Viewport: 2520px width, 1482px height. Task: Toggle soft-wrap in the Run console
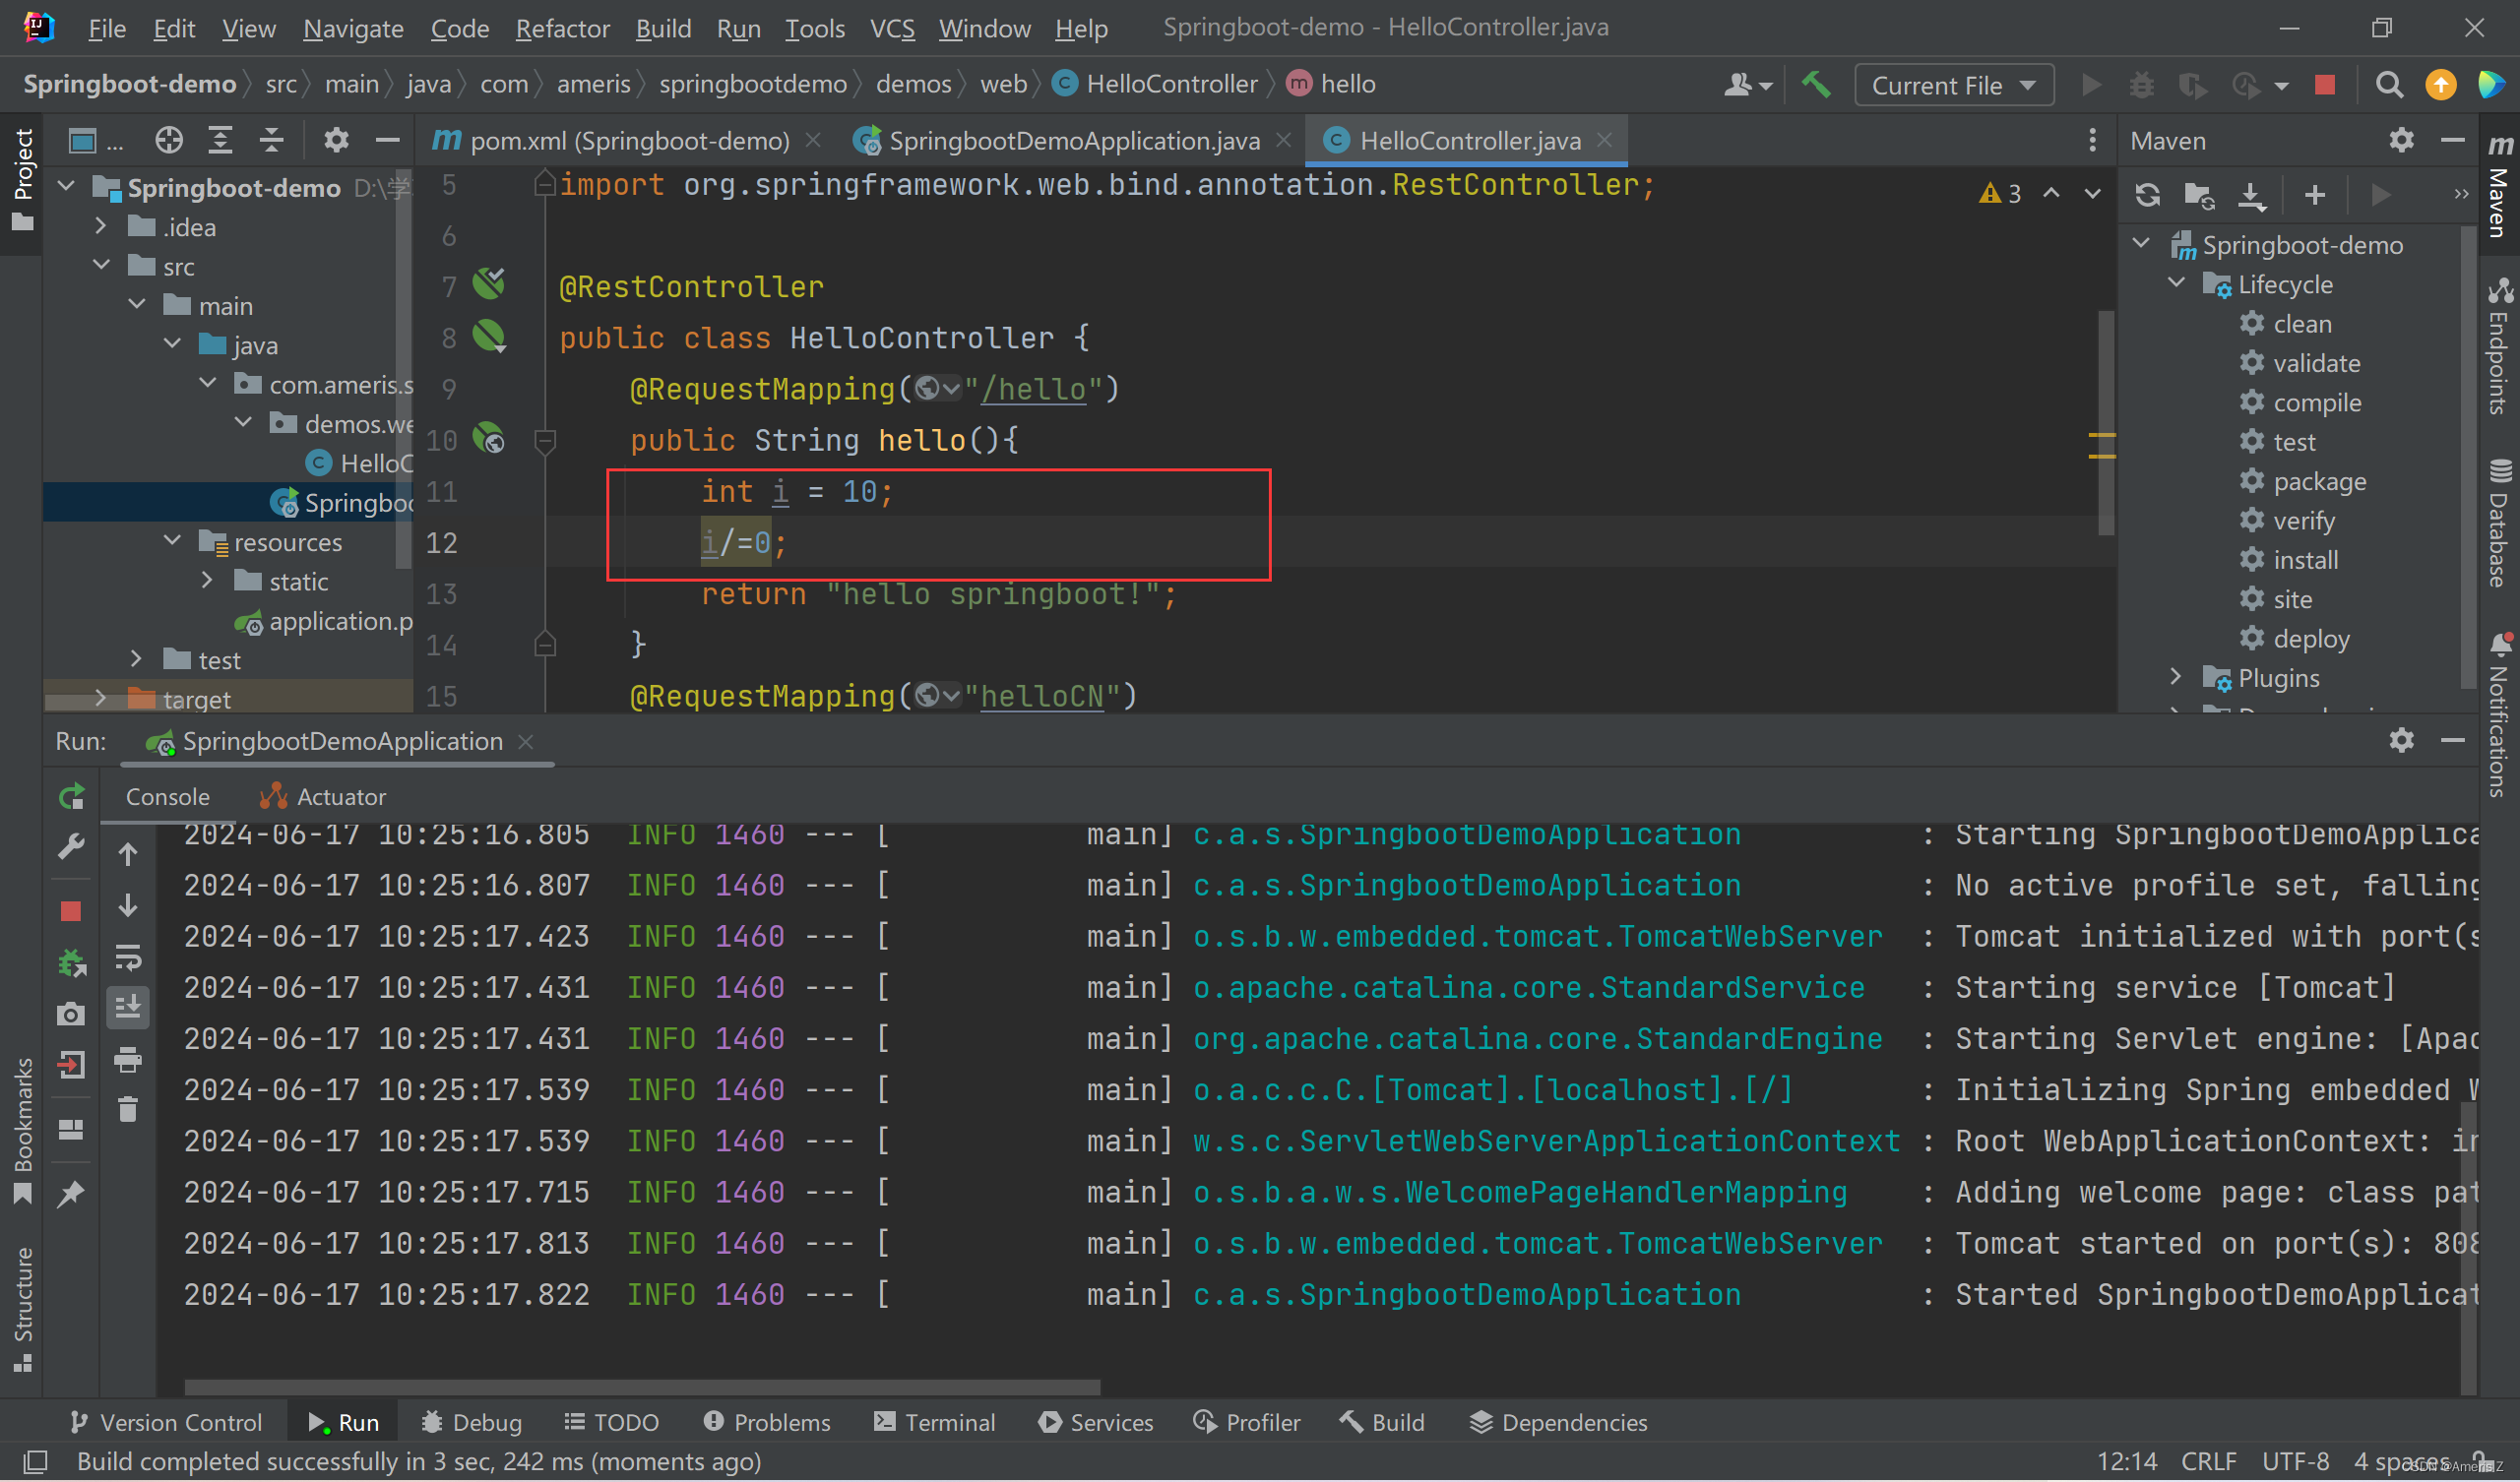pyautogui.click(x=128, y=957)
